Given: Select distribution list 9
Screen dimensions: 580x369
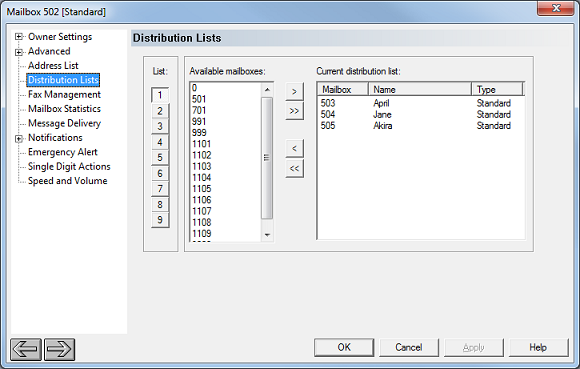Looking at the screenshot, I should [160, 220].
